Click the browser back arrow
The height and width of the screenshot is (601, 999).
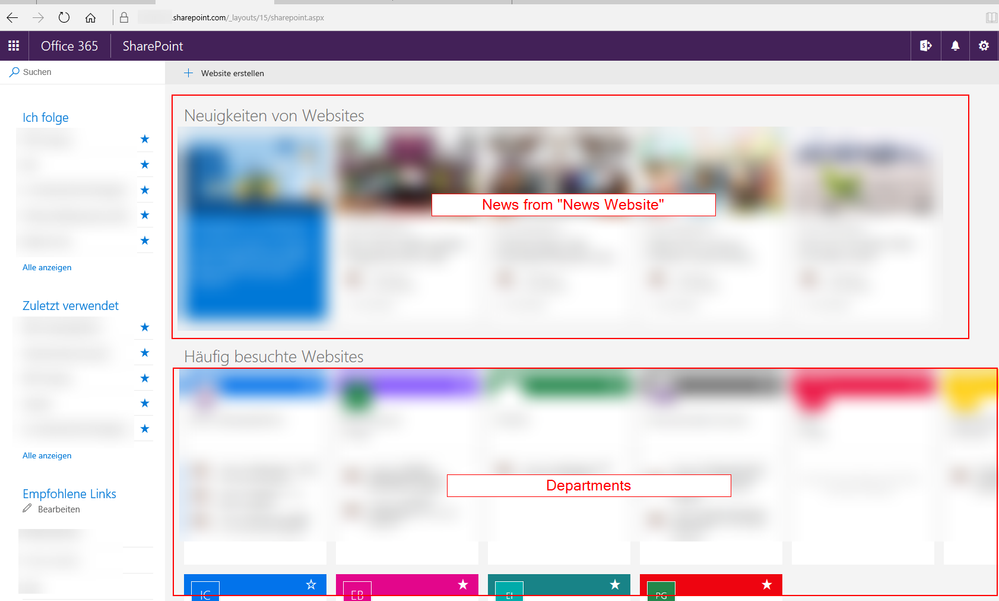pos(11,17)
